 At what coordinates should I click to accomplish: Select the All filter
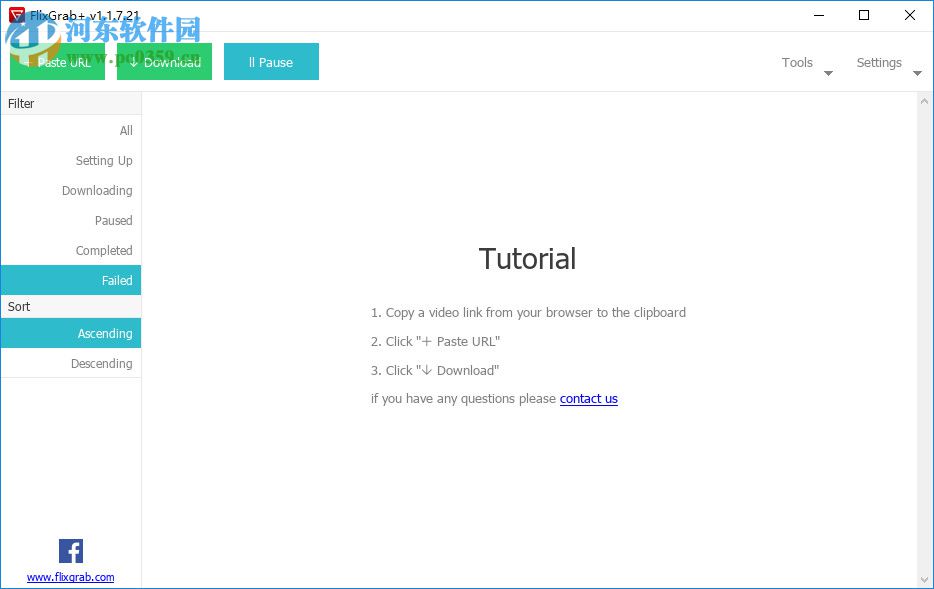pyautogui.click(x=71, y=130)
